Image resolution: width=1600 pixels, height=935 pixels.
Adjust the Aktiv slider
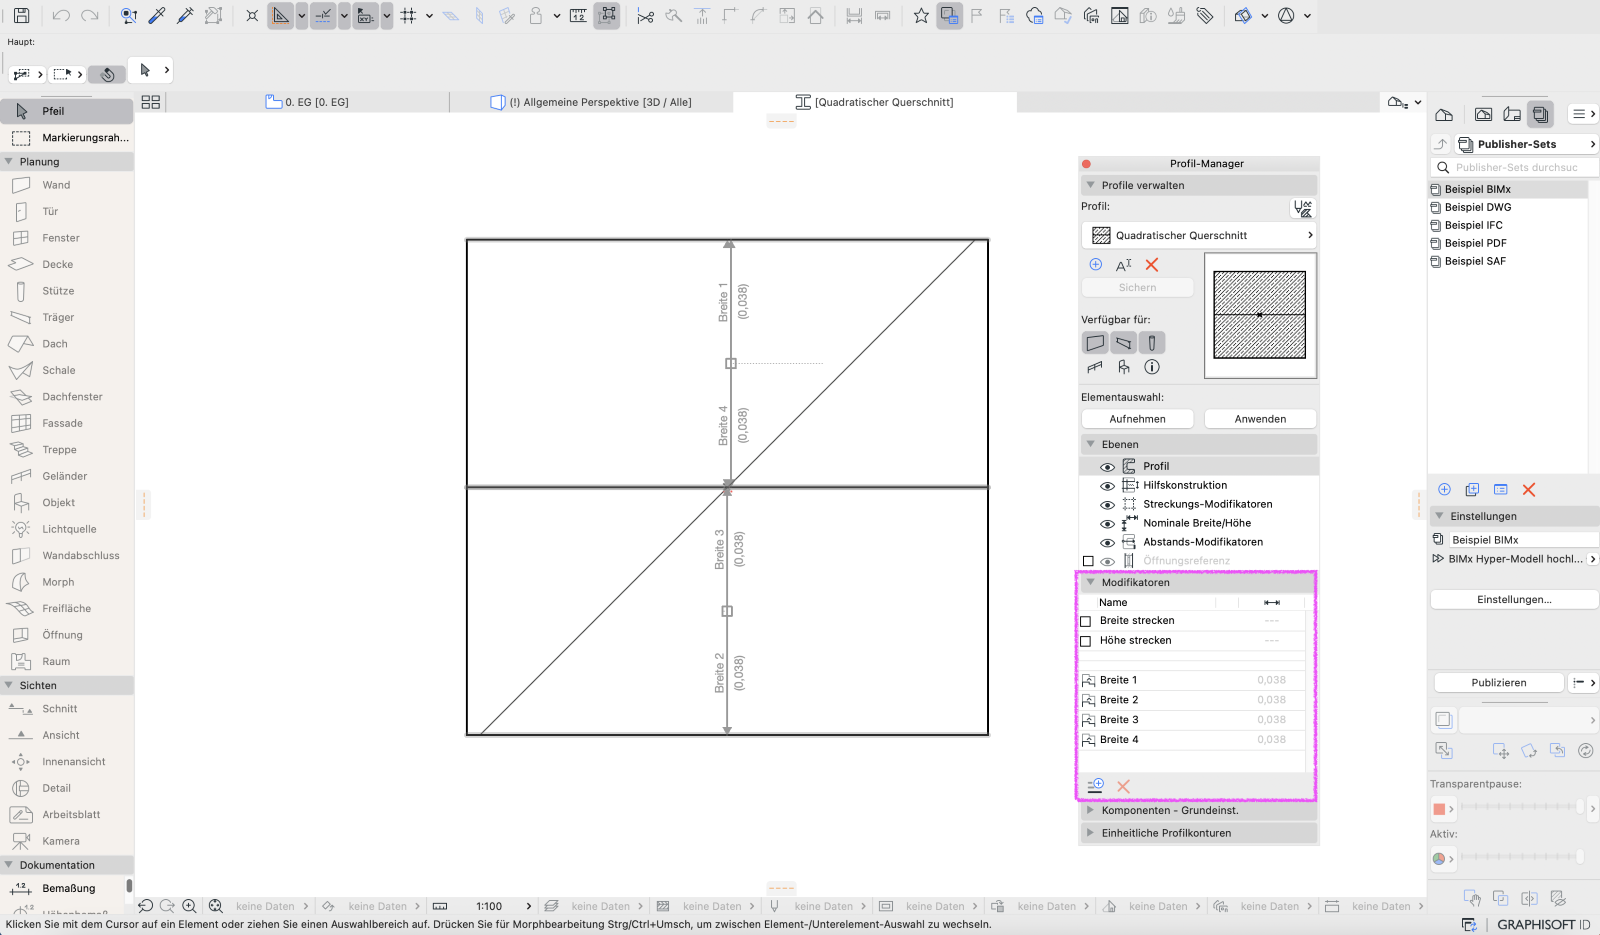(1522, 858)
